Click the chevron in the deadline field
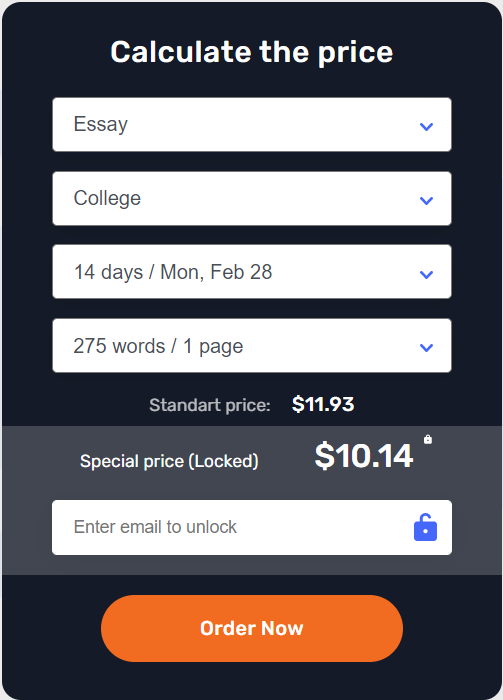503x700 pixels. pos(427,274)
